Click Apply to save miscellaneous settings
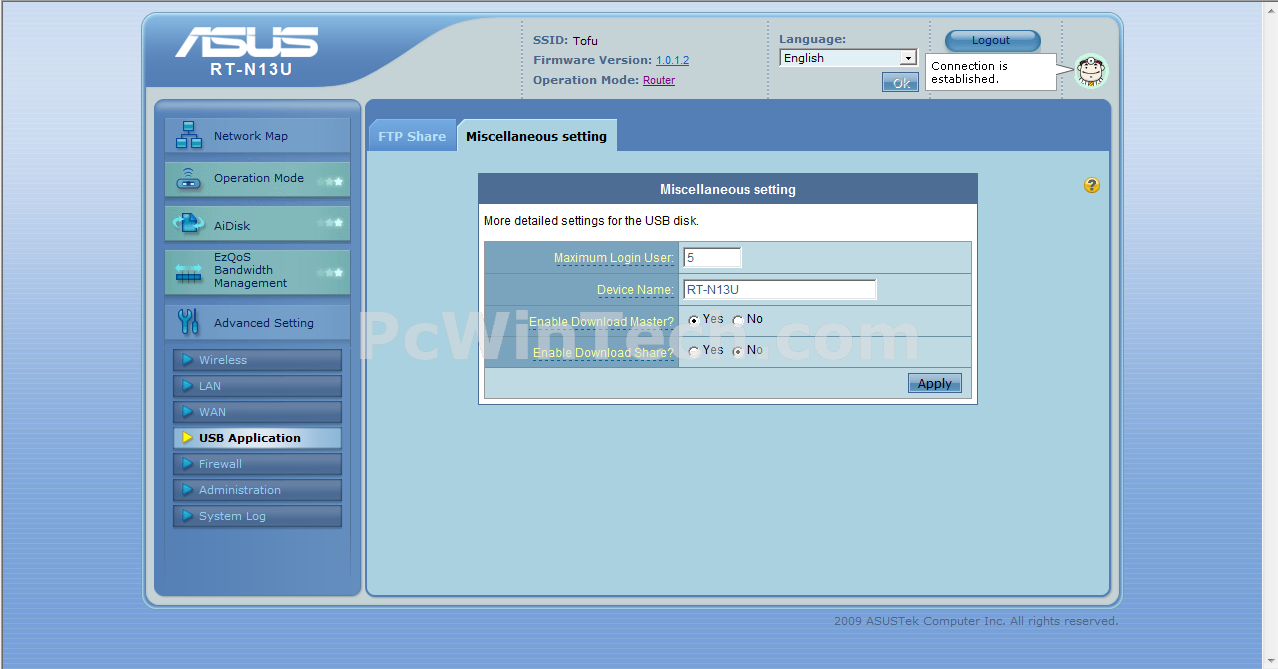1278x669 pixels. (935, 383)
